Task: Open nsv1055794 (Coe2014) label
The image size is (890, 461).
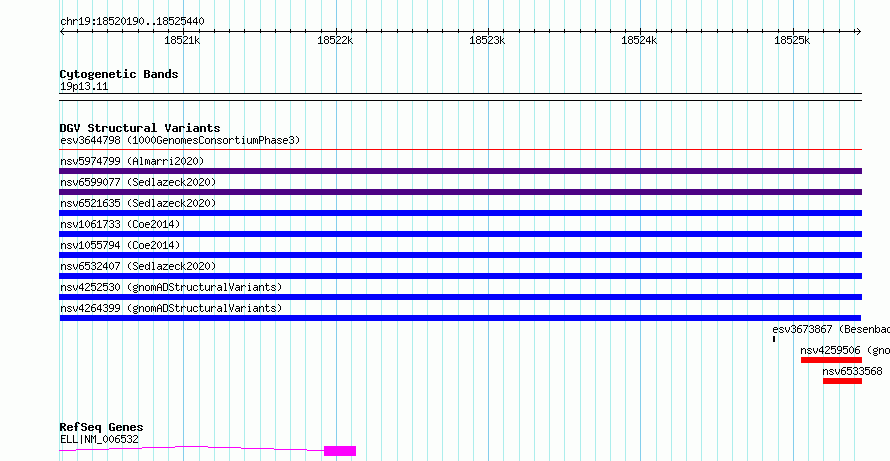Action: point(120,245)
